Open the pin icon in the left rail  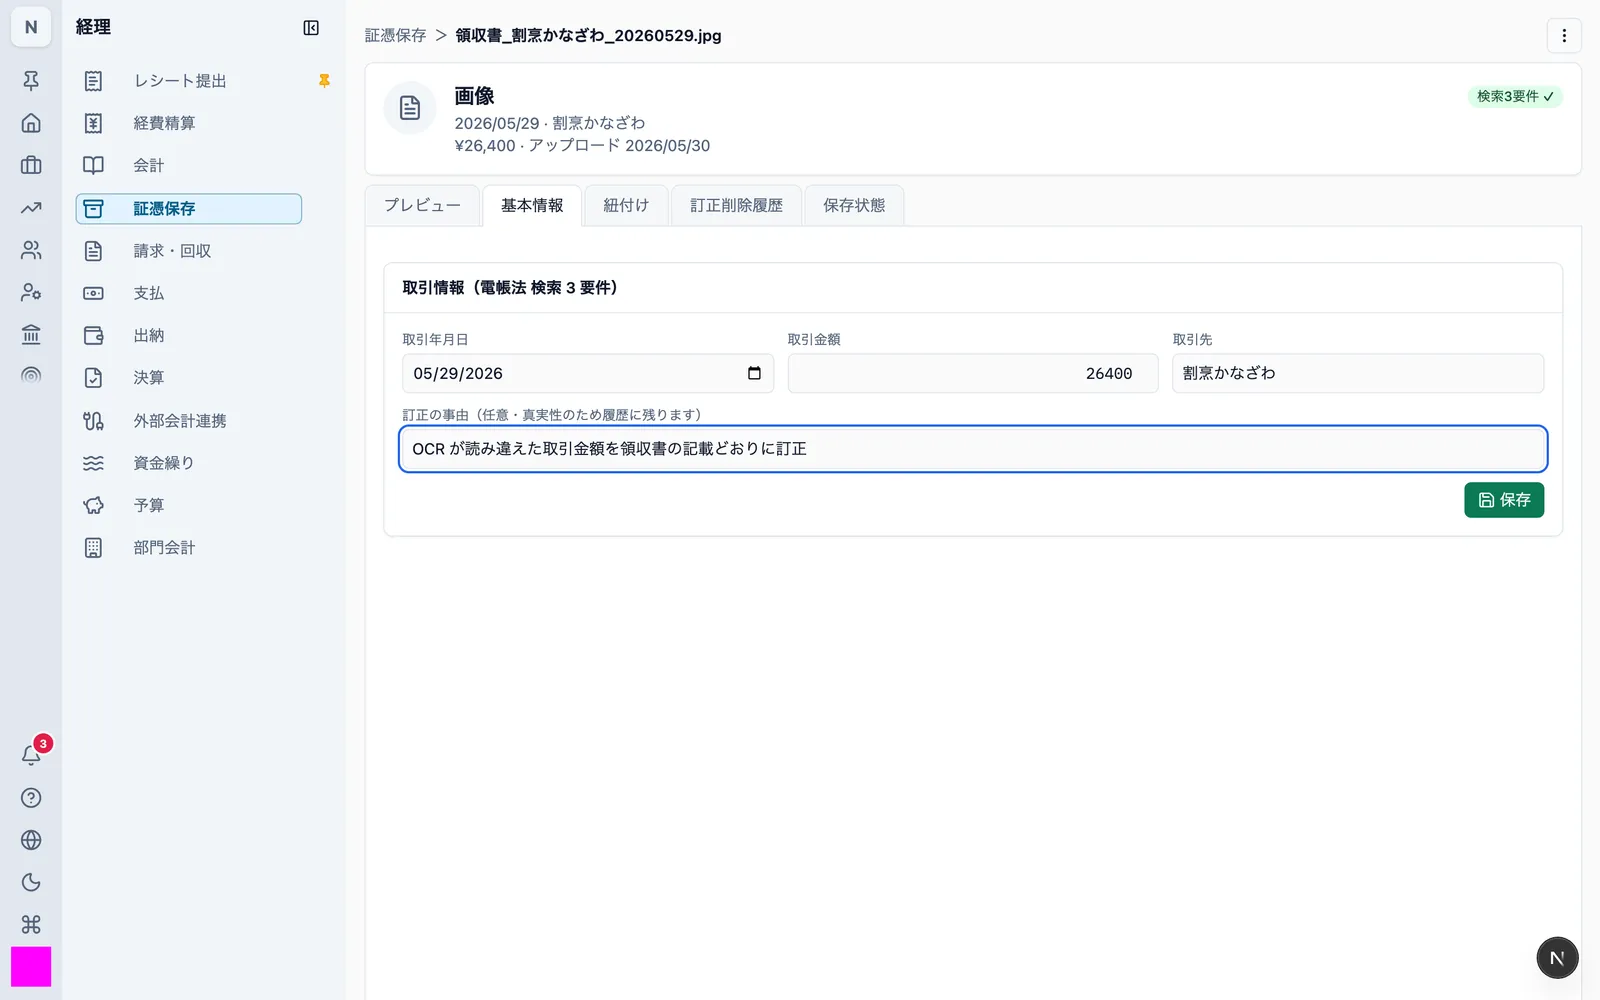click(31, 81)
